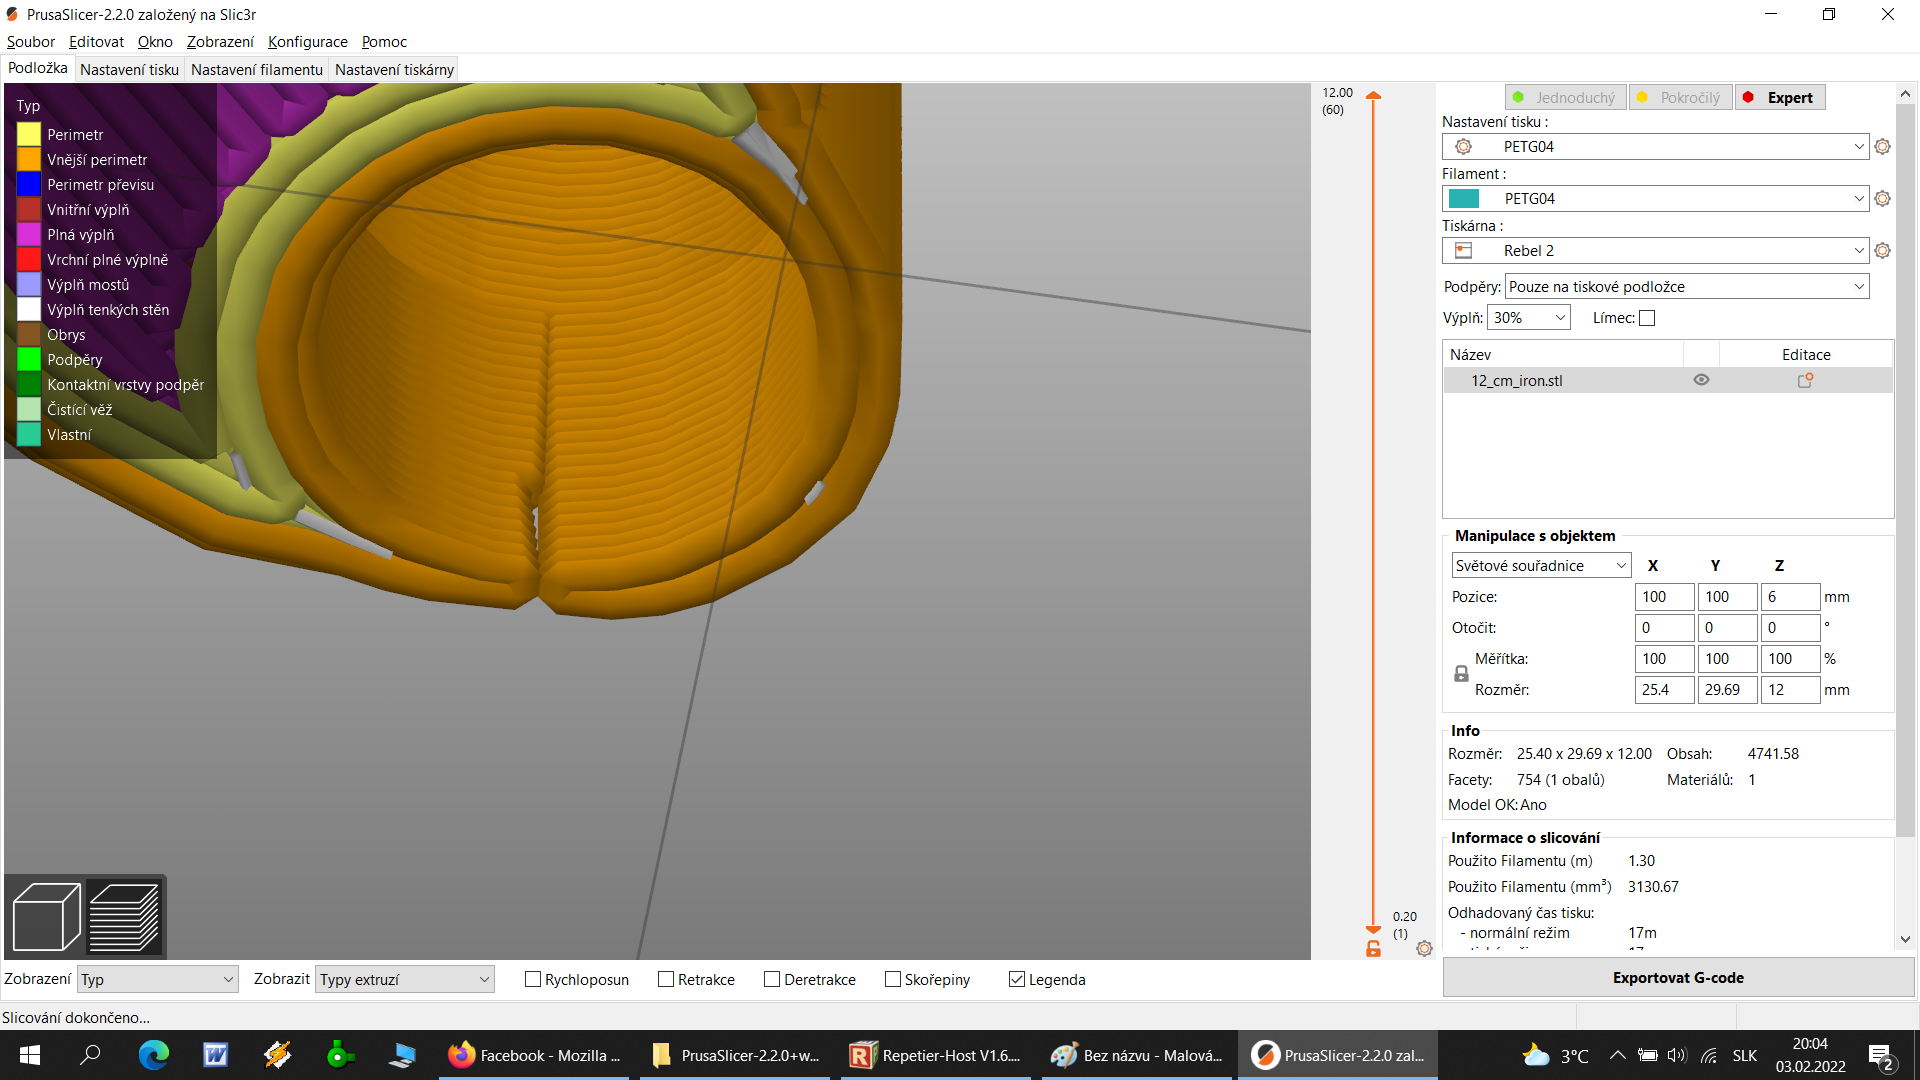This screenshot has height=1080, width=1920.
Task: Click Exportovat G-code button
Action: click(x=1677, y=978)
